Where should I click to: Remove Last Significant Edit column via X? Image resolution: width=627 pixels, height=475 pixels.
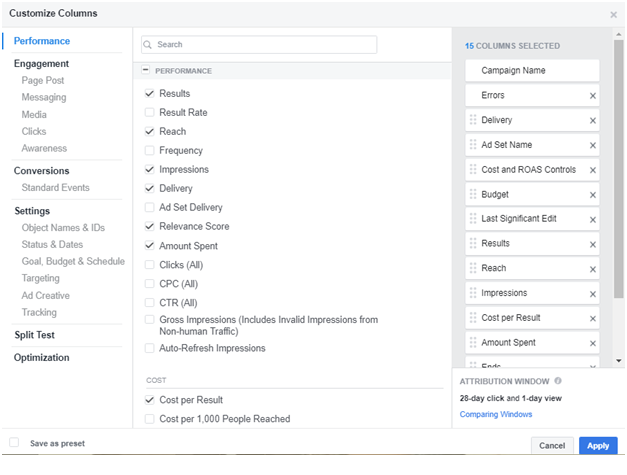pos(593,220)
